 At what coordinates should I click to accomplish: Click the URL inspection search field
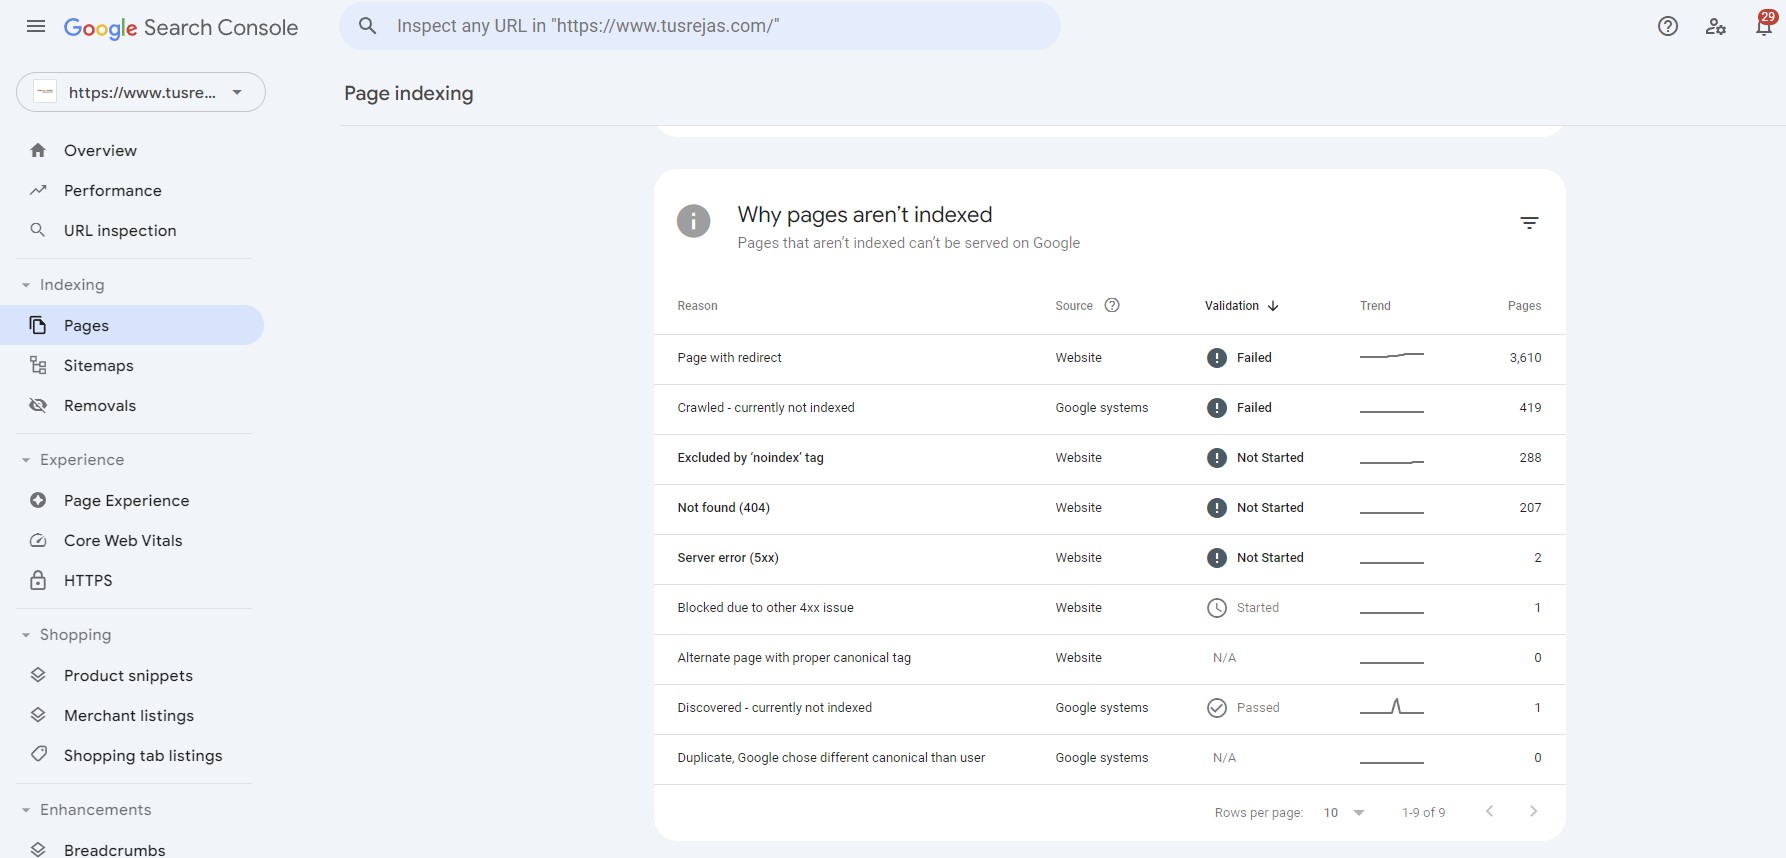click(700, 27)
